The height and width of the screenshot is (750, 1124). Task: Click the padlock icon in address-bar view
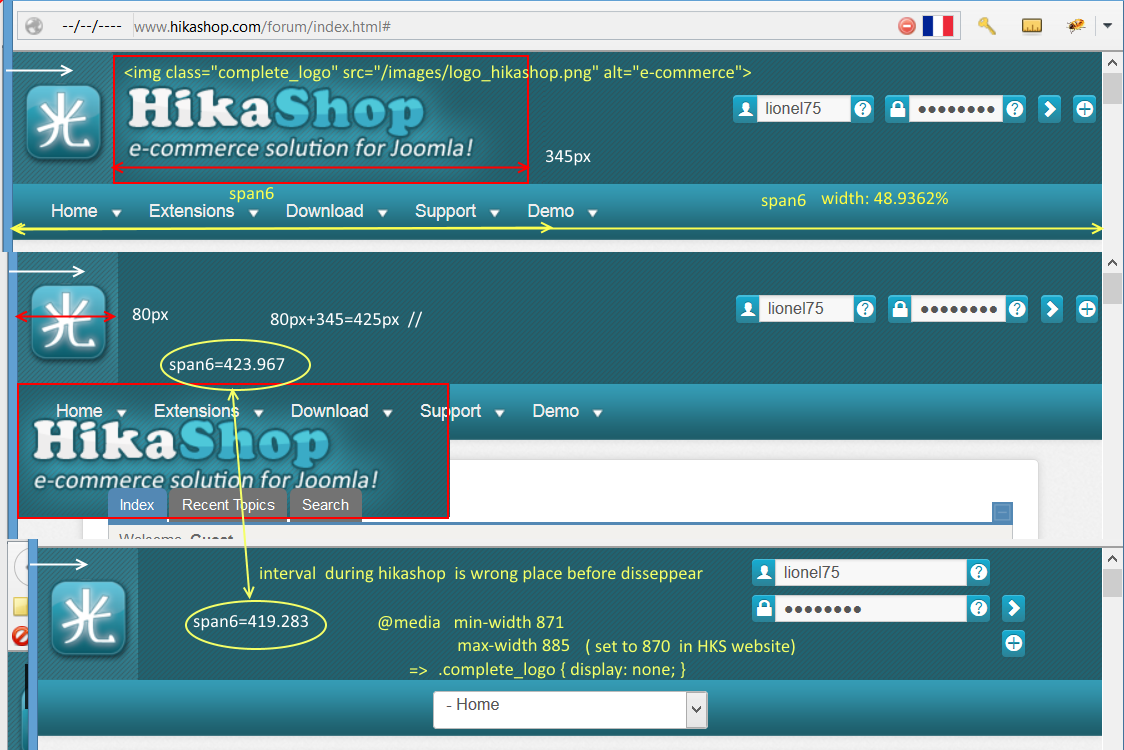pos(897,109)
